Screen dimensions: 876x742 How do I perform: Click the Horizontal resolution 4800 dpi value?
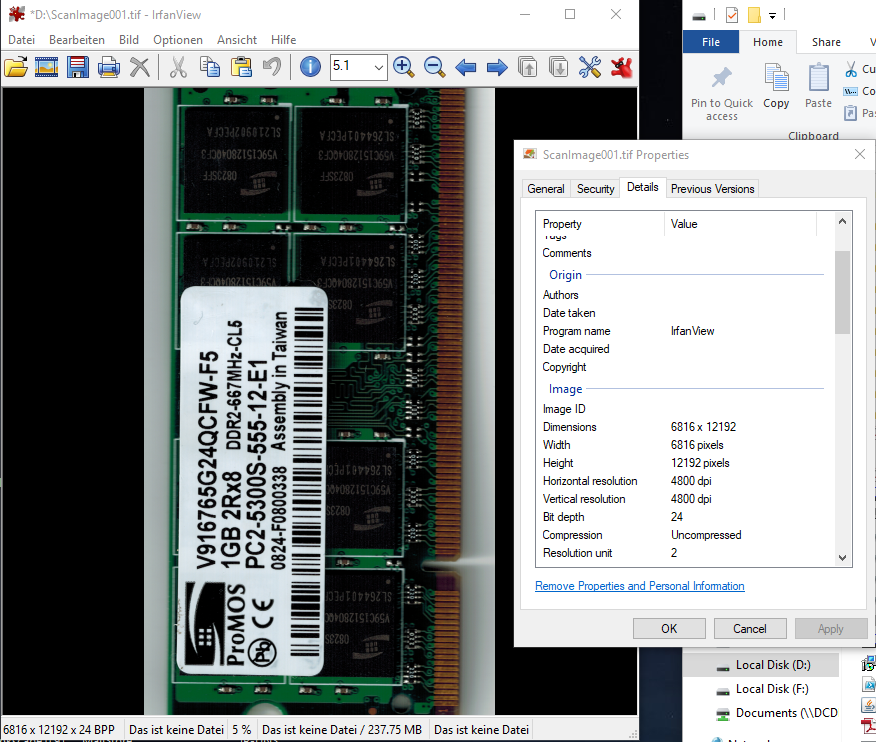[691, 481]
